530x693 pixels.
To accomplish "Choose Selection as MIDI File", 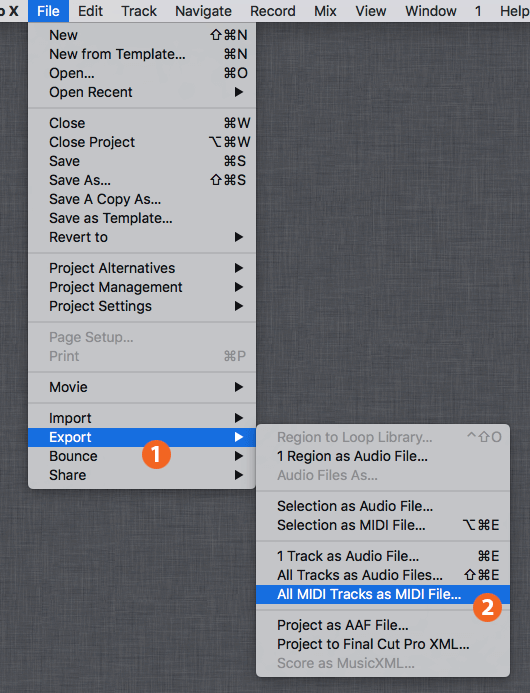I will coord(383,525).
